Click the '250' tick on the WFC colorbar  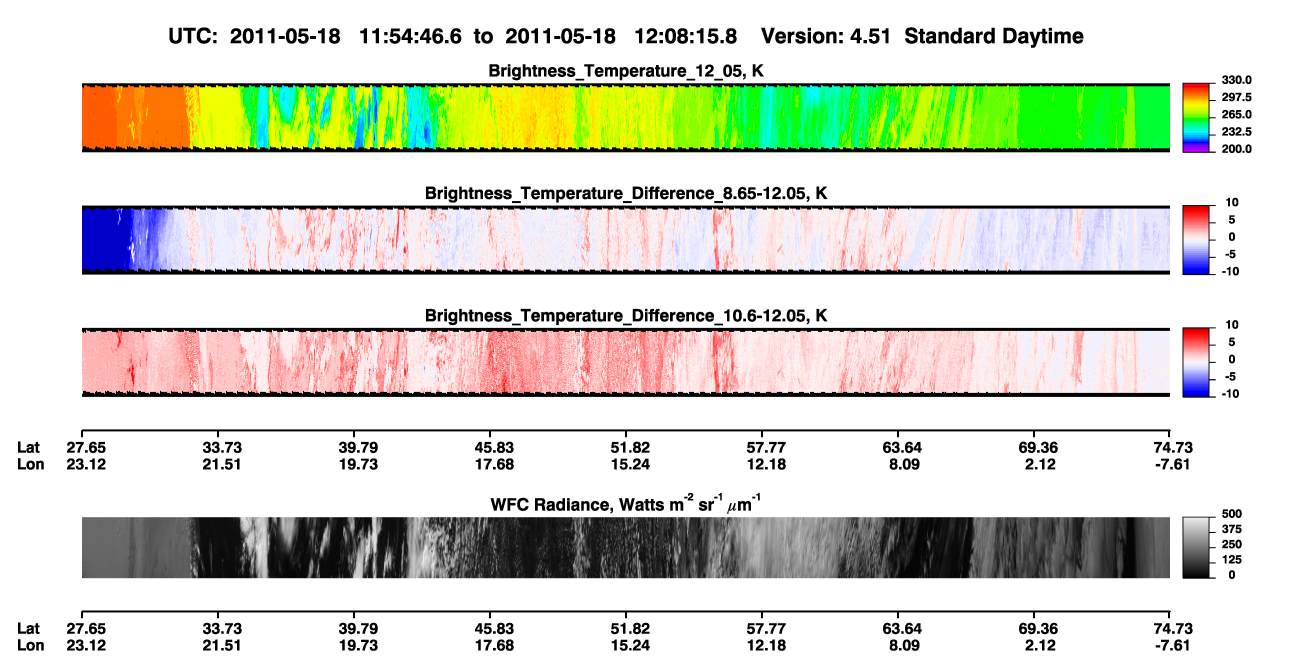[1231, 544]
